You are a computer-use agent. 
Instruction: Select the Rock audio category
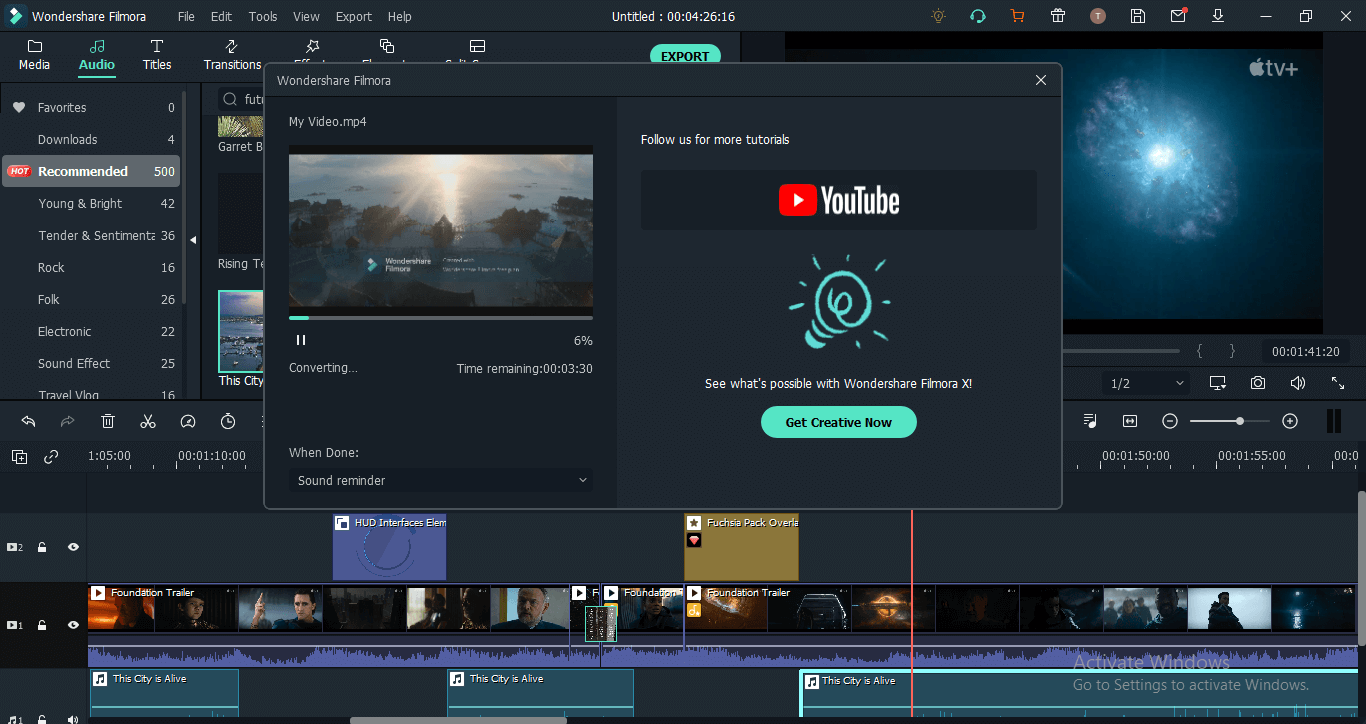[x=91, y=267]
